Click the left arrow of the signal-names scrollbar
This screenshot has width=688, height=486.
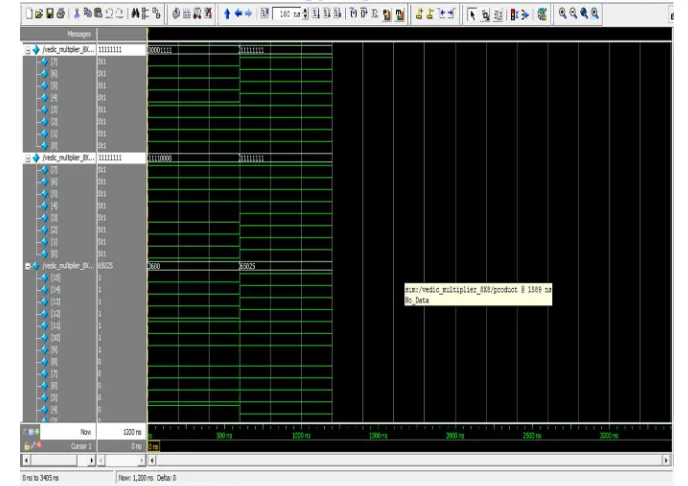pos(26,461)
